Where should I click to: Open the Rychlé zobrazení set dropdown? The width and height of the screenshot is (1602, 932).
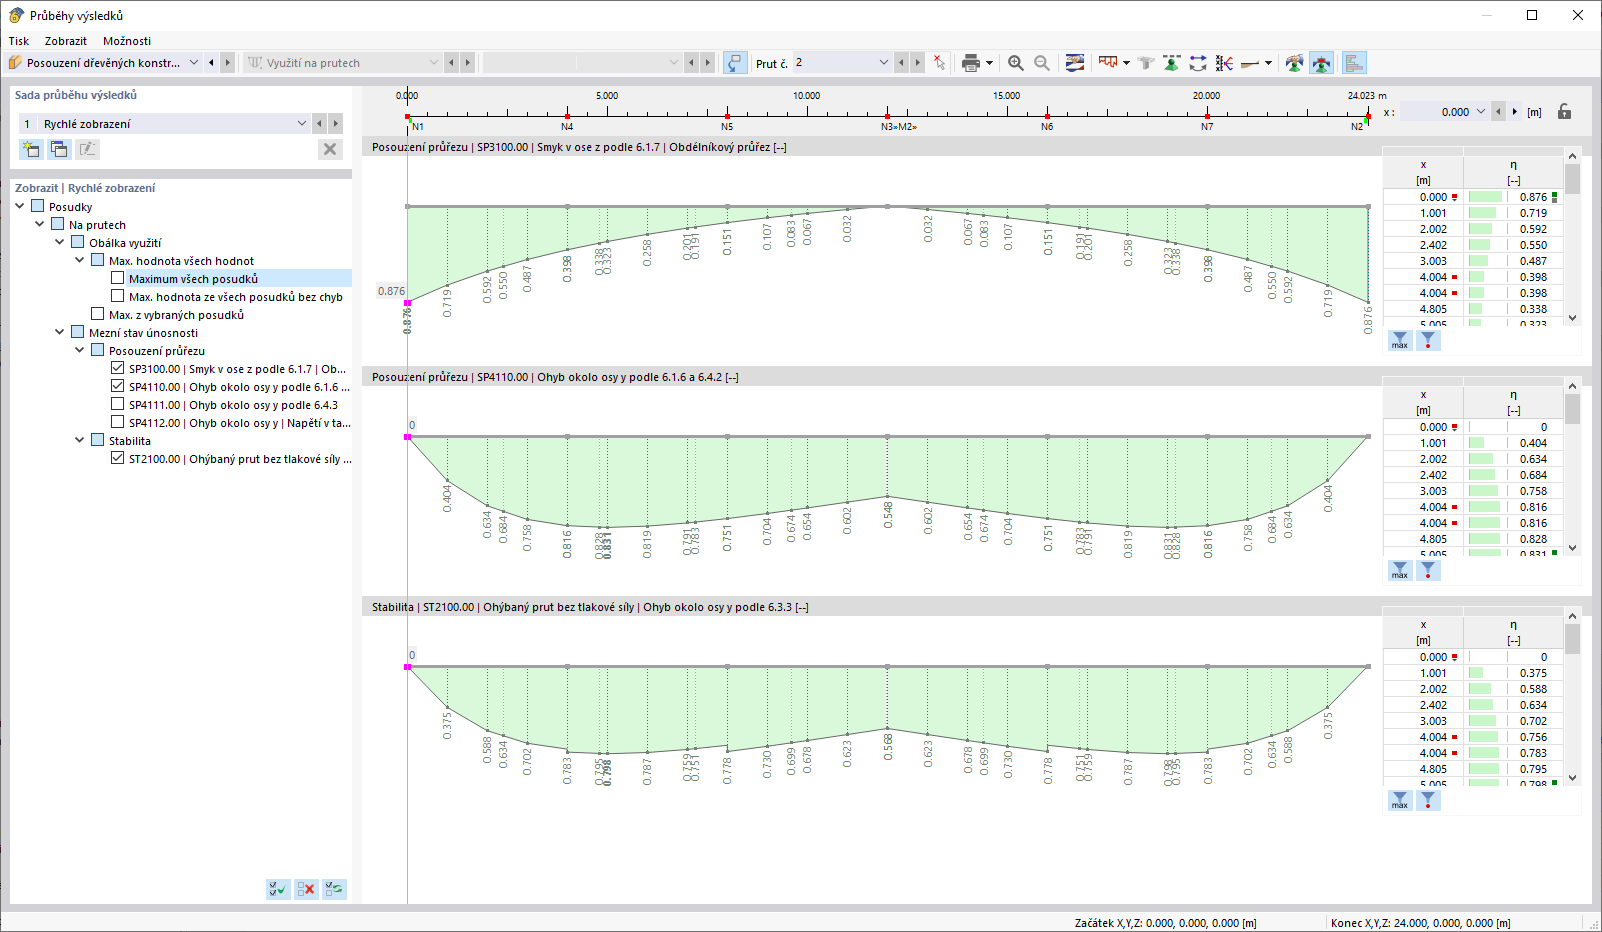302,123
